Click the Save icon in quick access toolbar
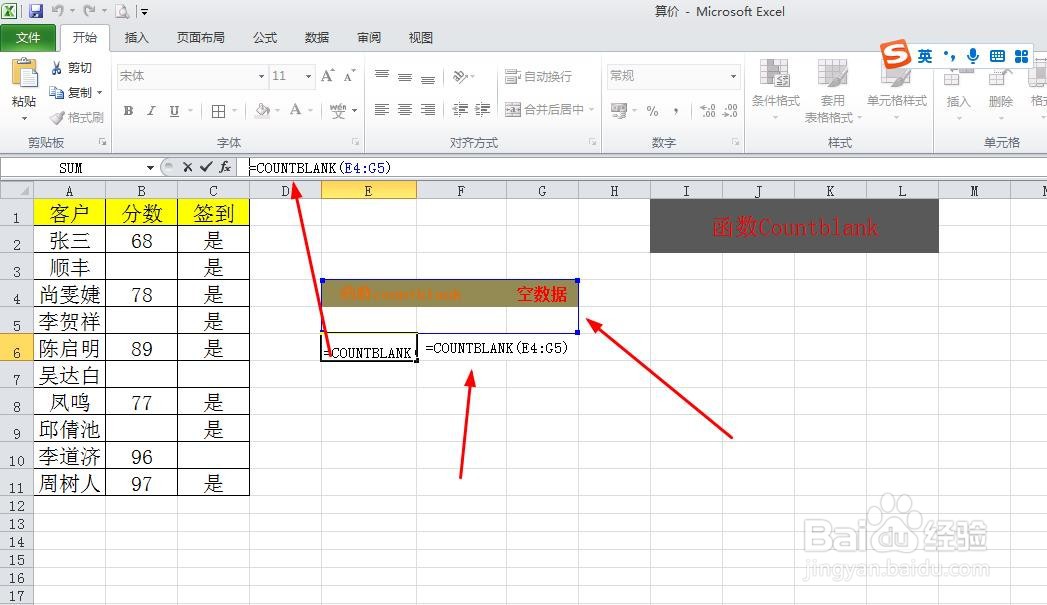Image resolution: width=1047 pixels, height=605 pixels. (x=35, y=11)
